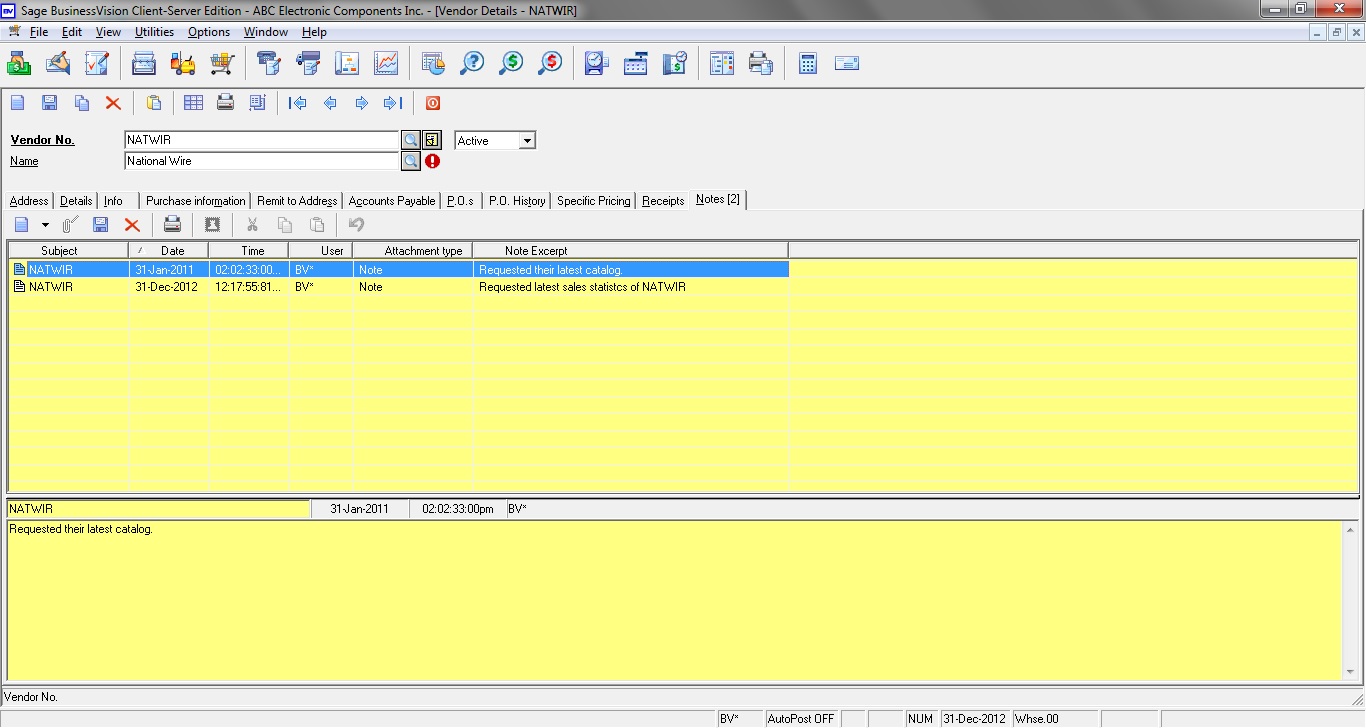Image resolution: width=1366 pixels, height=728 pixels.
Task: Switch to the Accounts Payable tab
Action: [x=392, y=201]
